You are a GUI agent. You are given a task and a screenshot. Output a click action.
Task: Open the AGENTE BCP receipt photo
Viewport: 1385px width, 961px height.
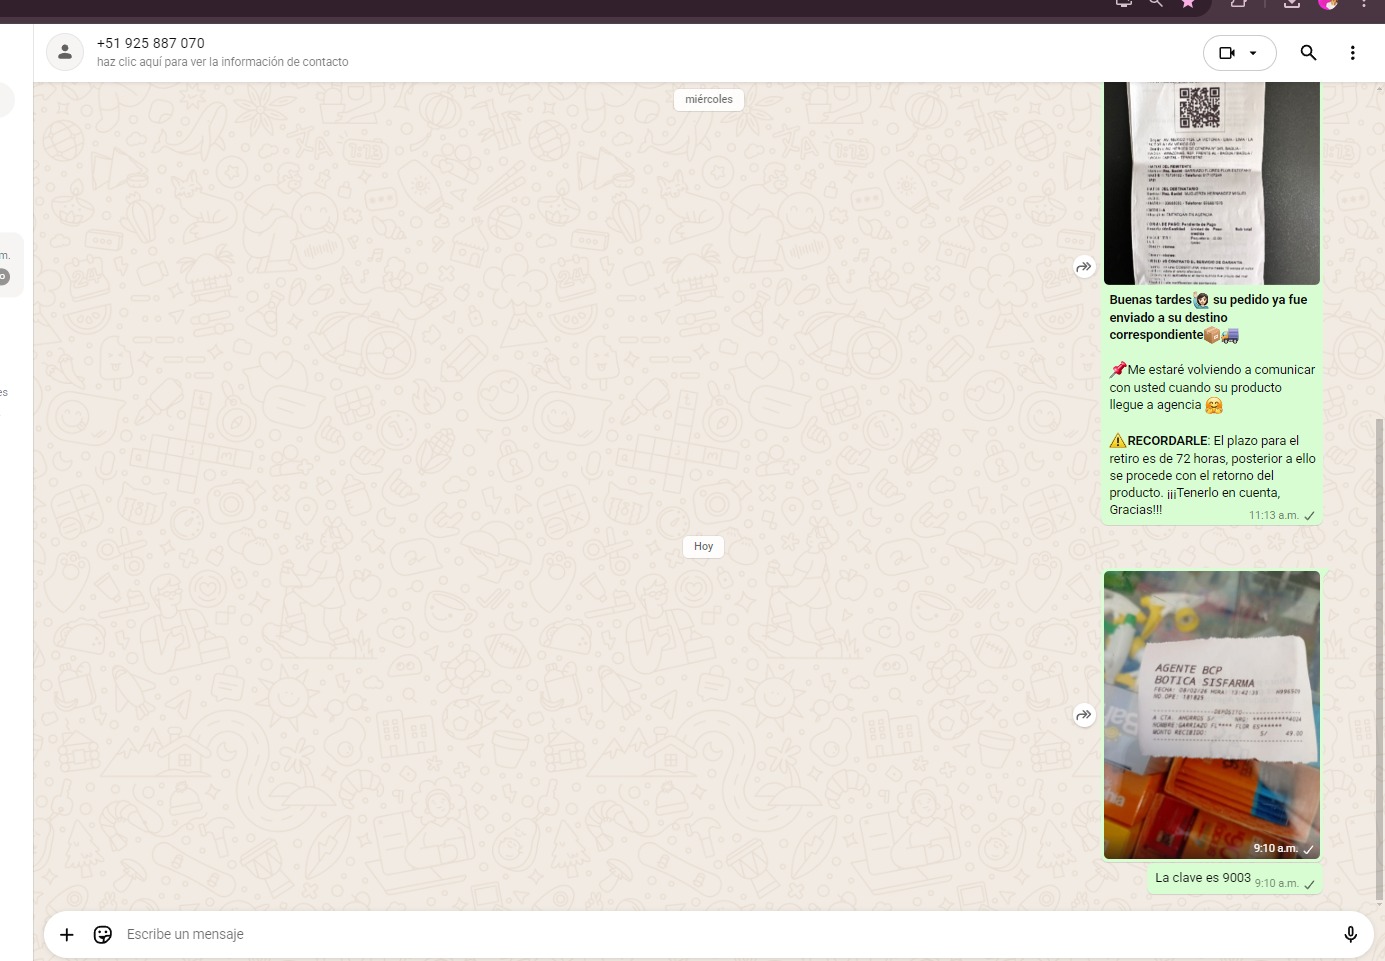click(1211, 714)
